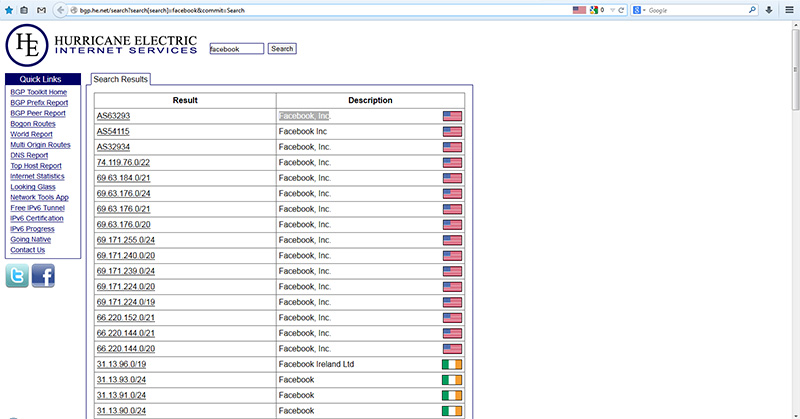800x419 pixels.
Task: Click the bookmark star icon
Action: point(8,9)
